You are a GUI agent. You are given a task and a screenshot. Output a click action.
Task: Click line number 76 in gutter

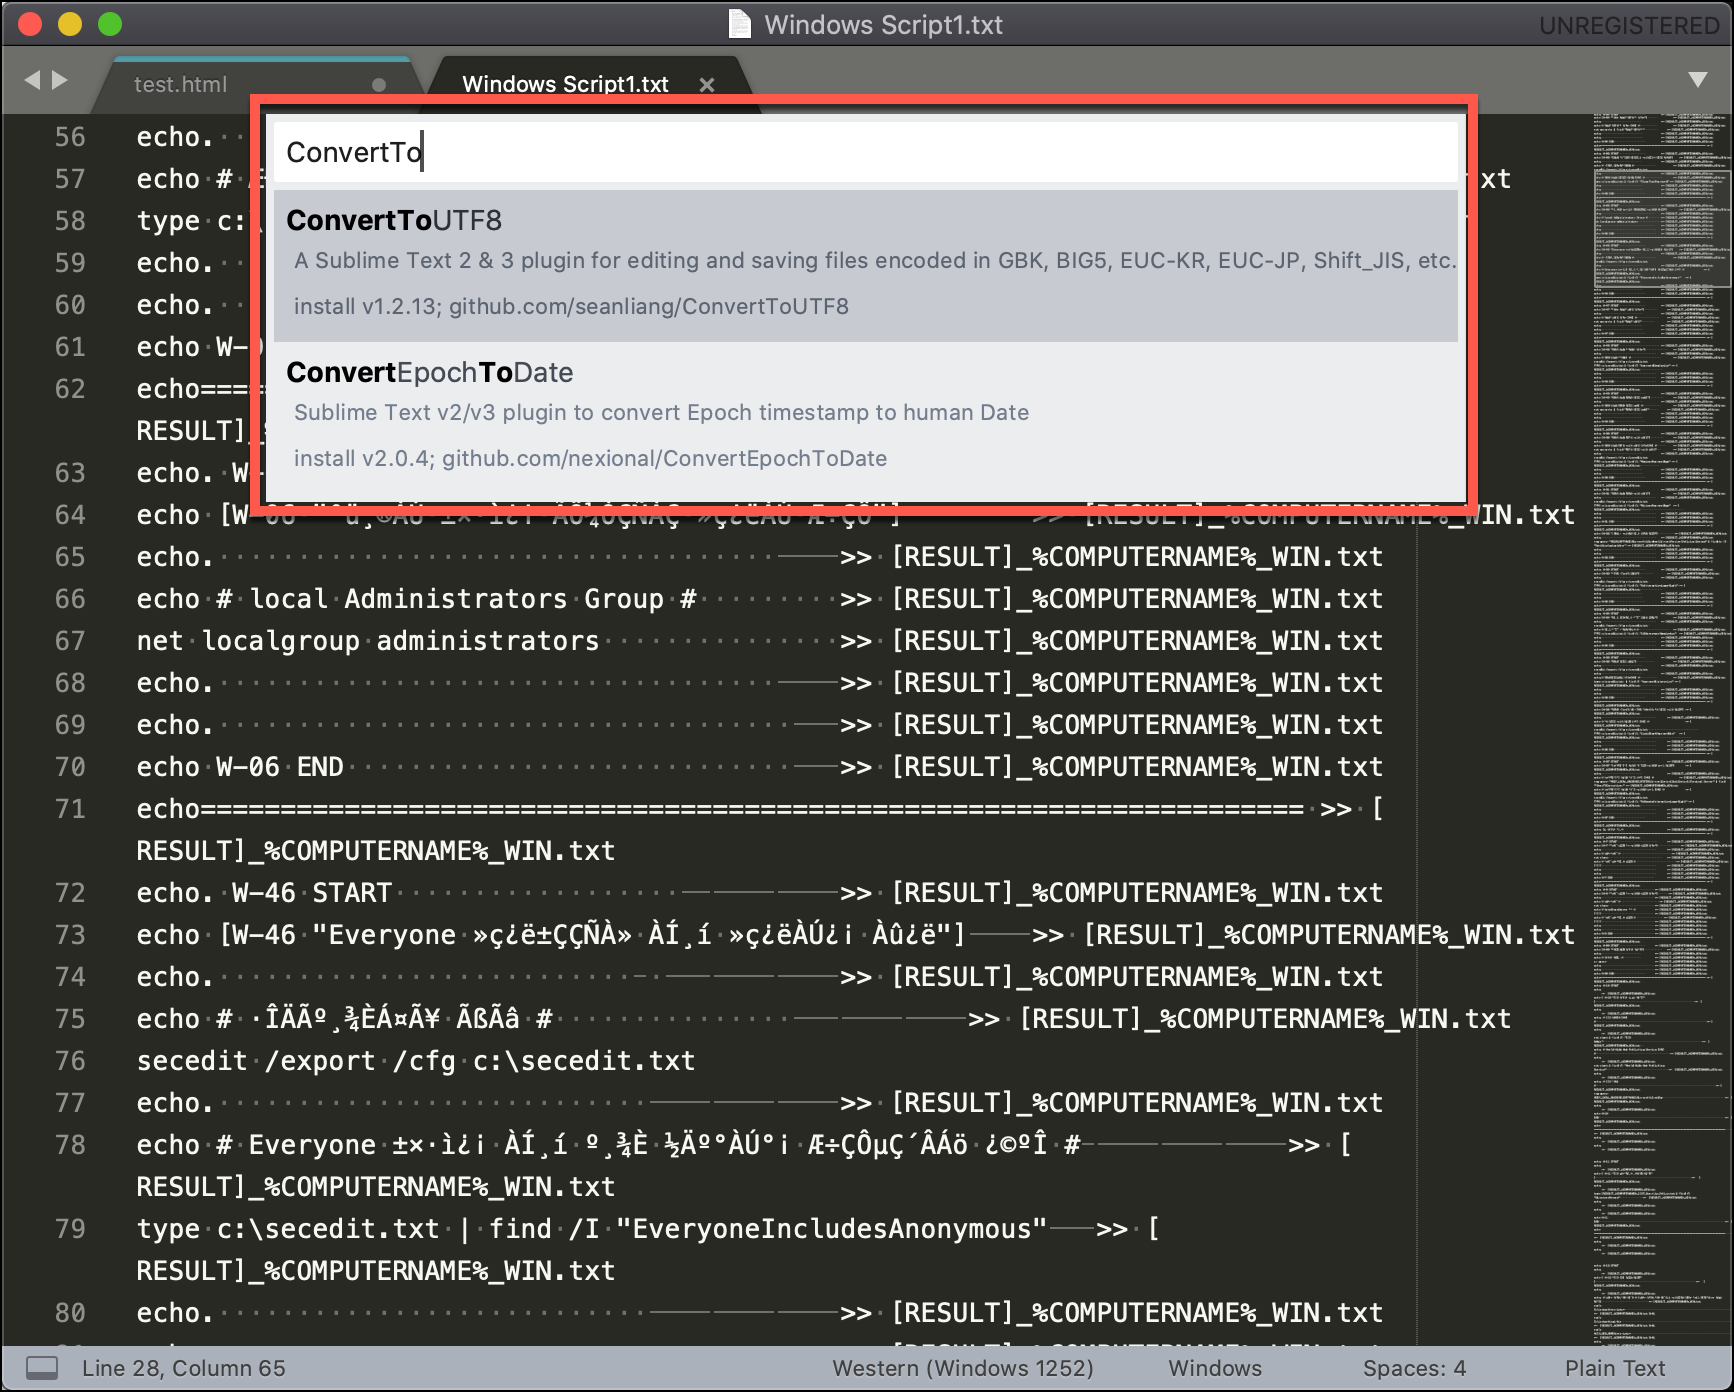tap(70, 1061)
